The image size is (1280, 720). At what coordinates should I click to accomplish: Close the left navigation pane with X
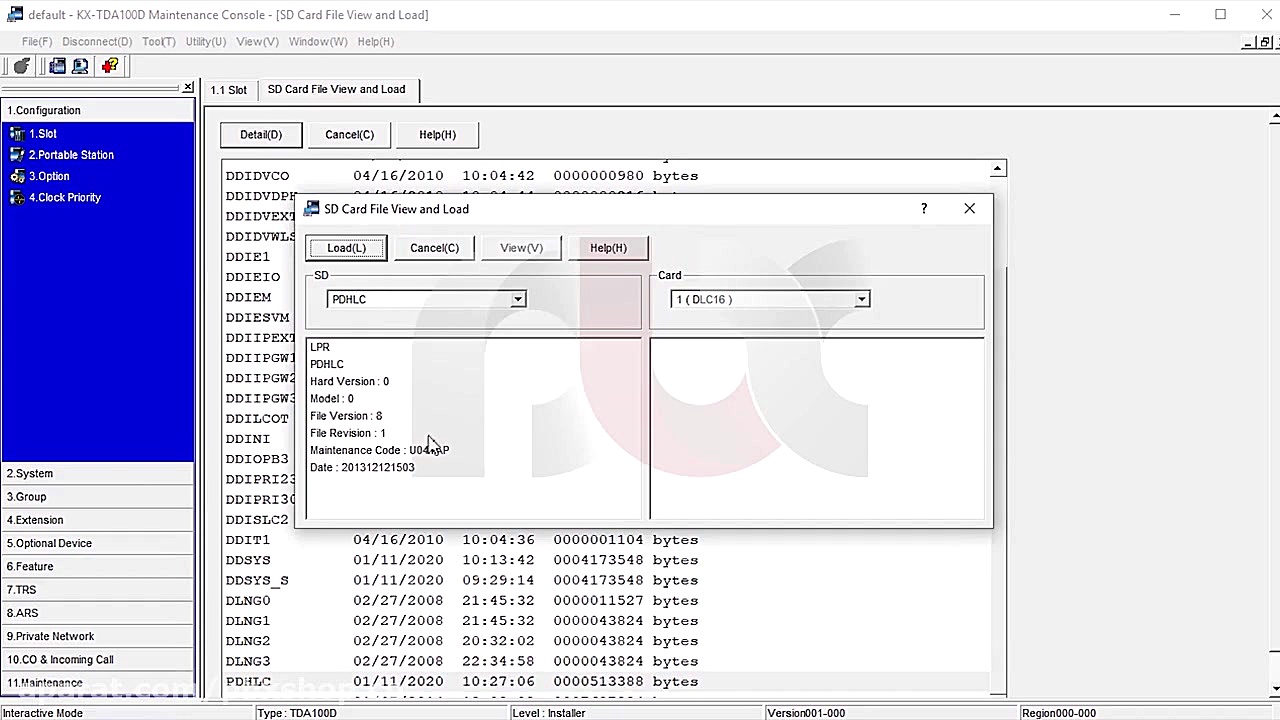coord(188,88)
